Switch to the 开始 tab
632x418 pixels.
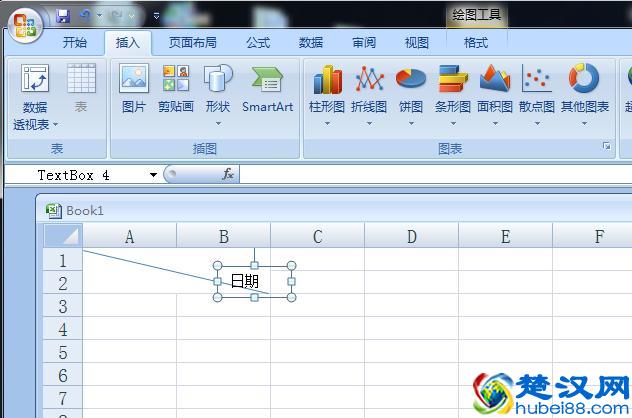click(x=75, y=42)
